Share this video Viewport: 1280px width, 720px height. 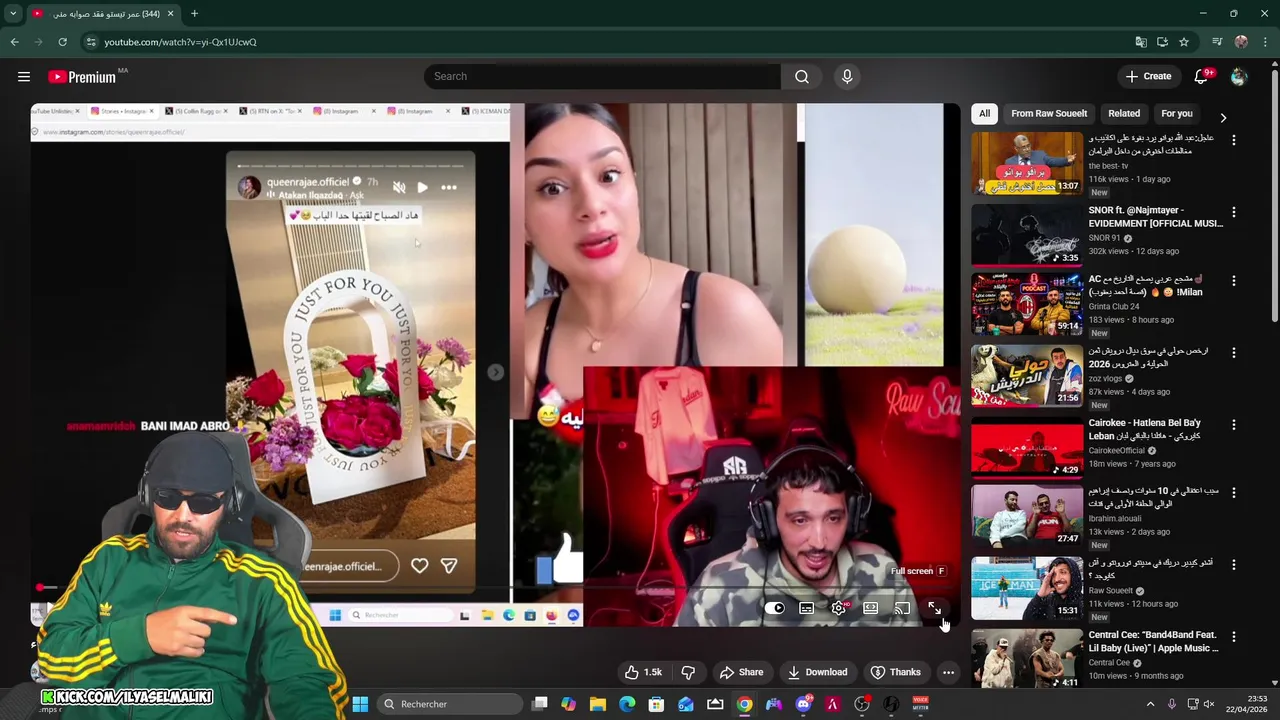tap(741, 672)
